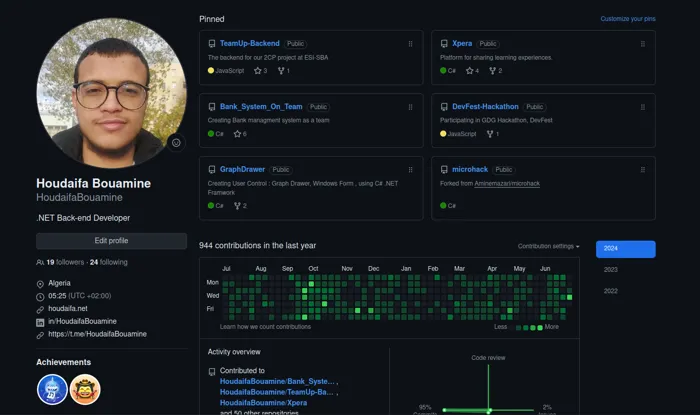The width and height of the screenshot is (700, 415).
Task: Click the repo icon beside GraphDrawer
Action: [212, 170]
